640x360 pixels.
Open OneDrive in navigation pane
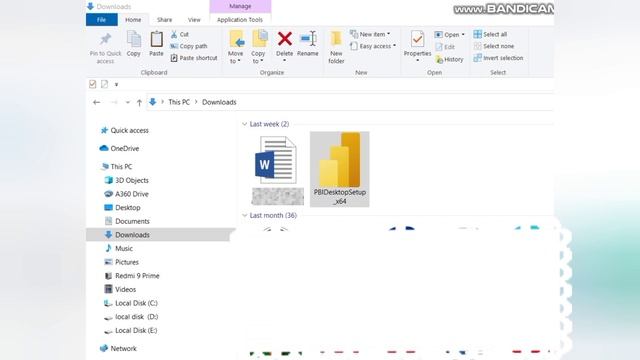click(x=120, y=148)
